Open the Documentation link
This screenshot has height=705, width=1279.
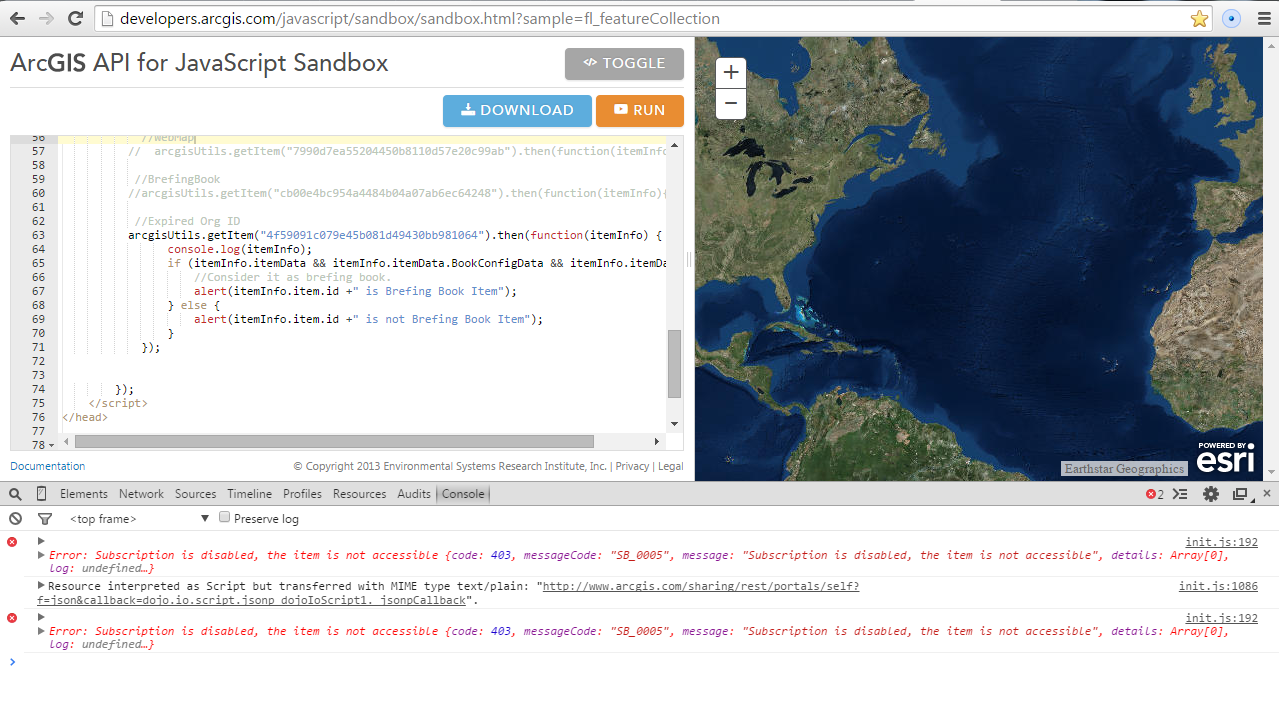(x=48, y=466)
